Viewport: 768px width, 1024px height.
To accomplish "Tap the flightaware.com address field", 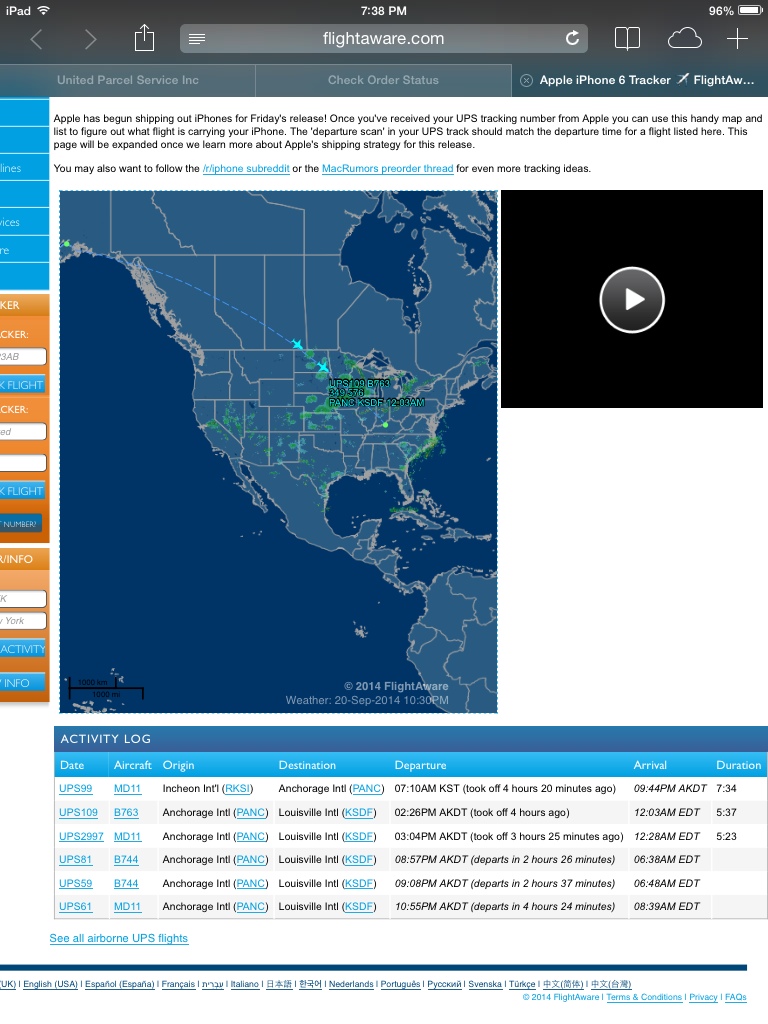I will [383, 39].
